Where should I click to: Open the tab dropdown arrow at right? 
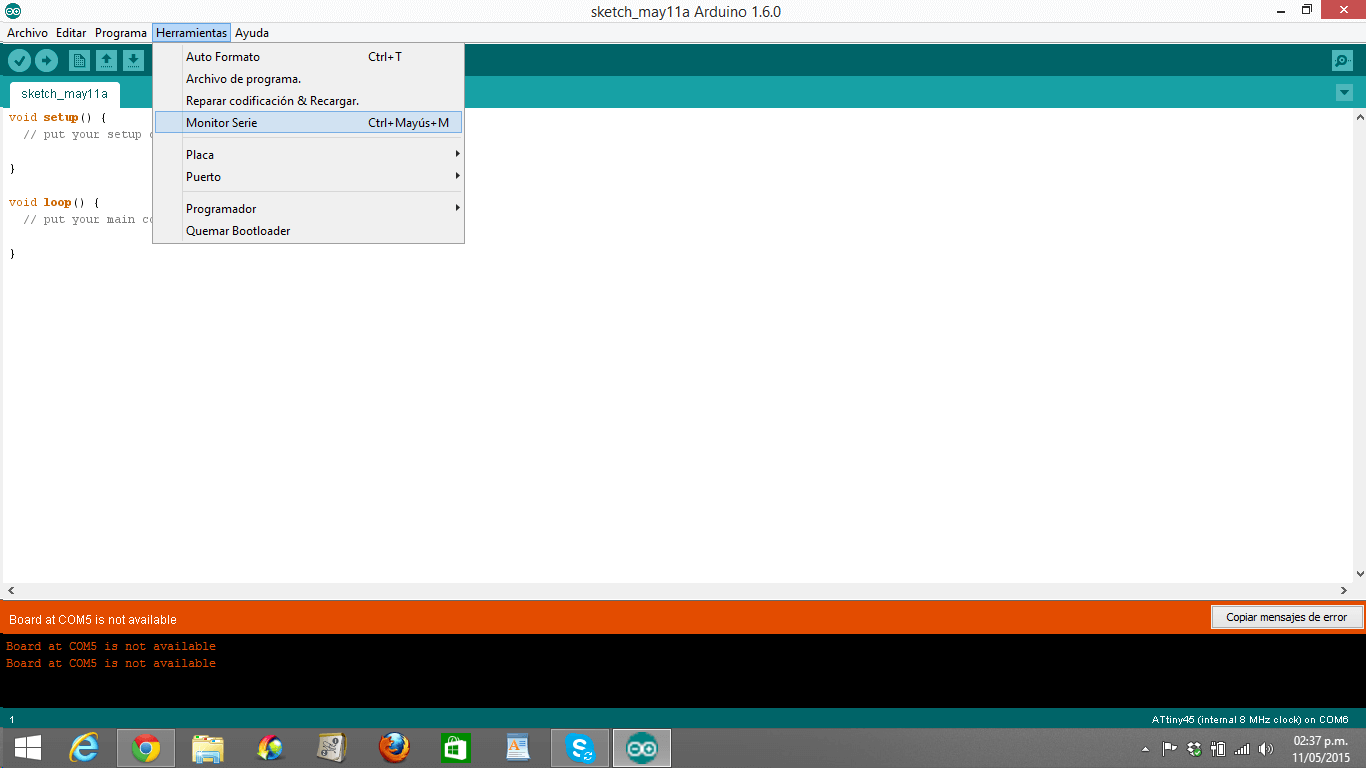coord(1344,93)
